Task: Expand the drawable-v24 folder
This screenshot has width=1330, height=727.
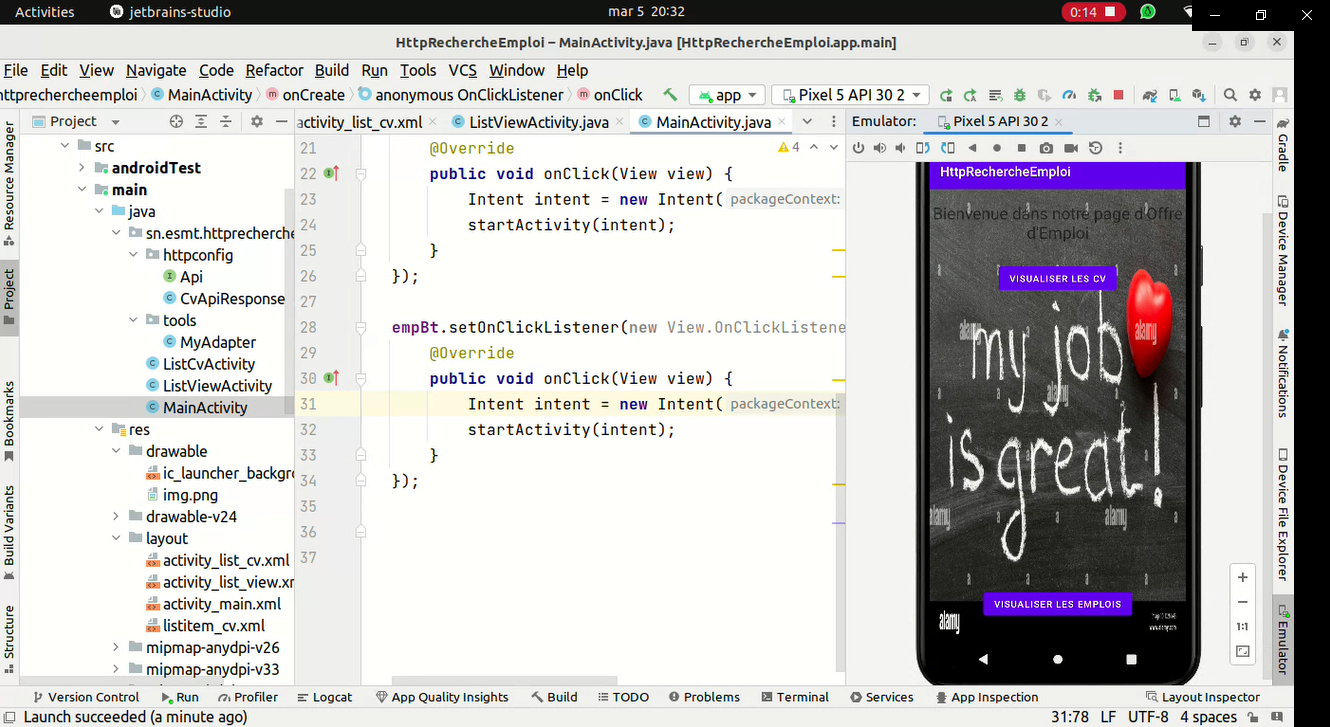Action: 113,516
